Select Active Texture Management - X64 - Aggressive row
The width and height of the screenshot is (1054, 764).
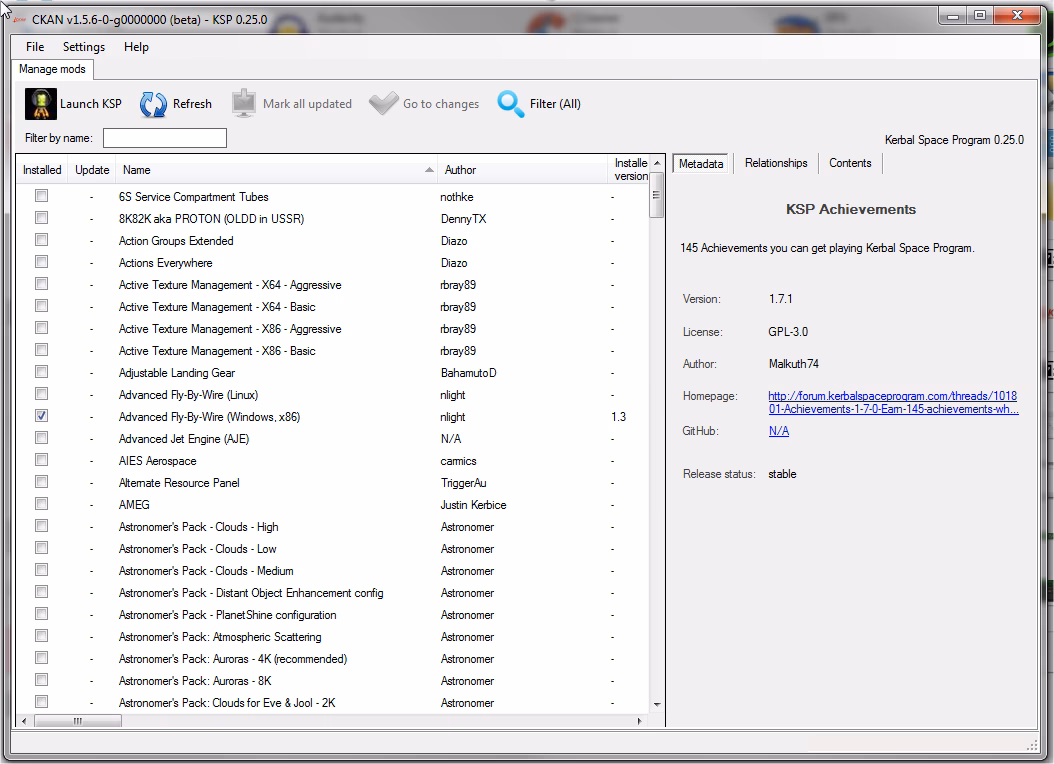(333, 285)
